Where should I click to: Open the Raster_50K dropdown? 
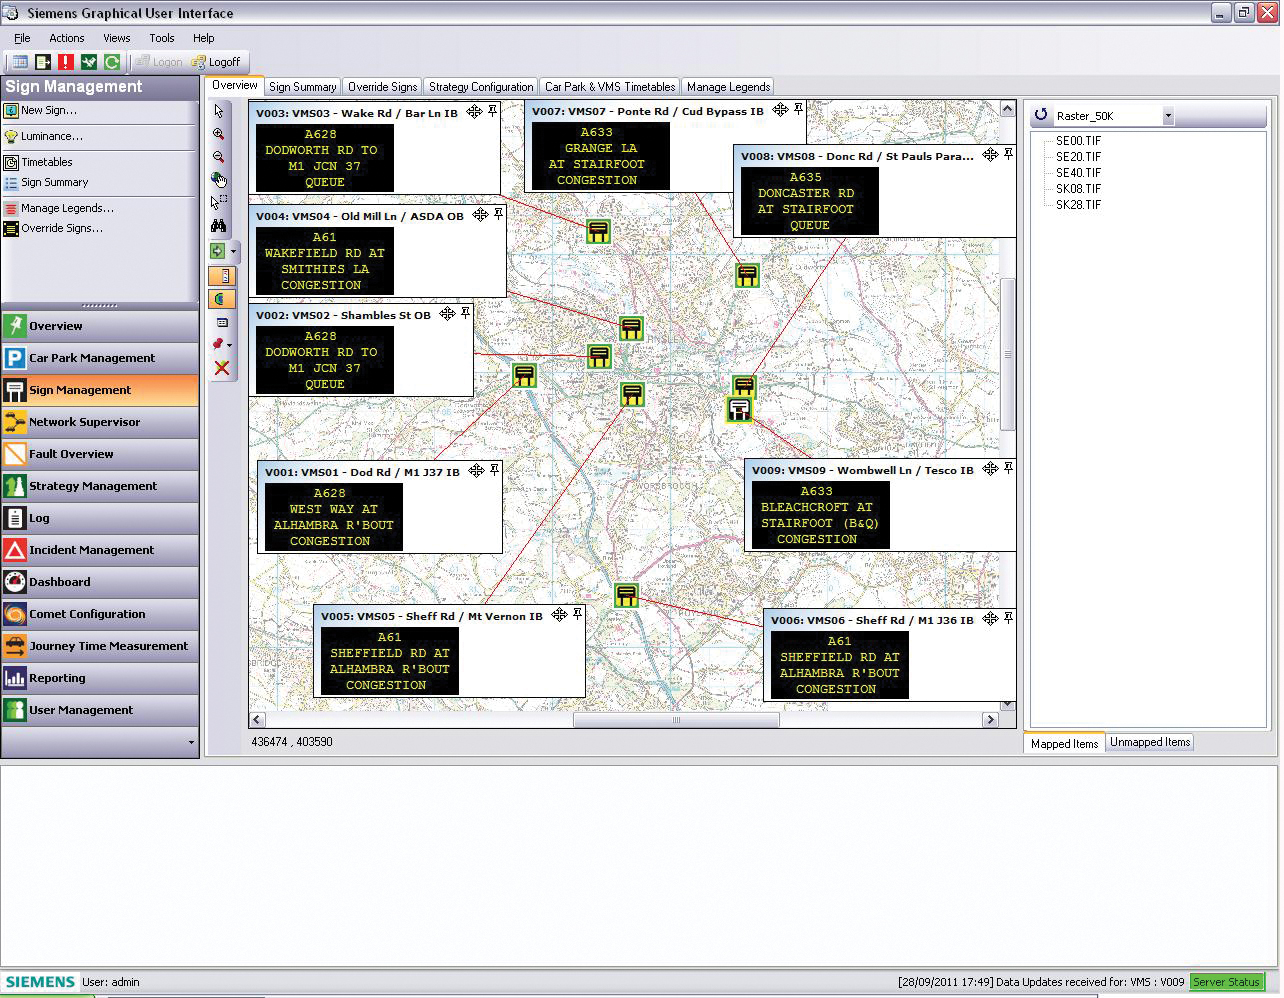click(x=1167, y=116)
